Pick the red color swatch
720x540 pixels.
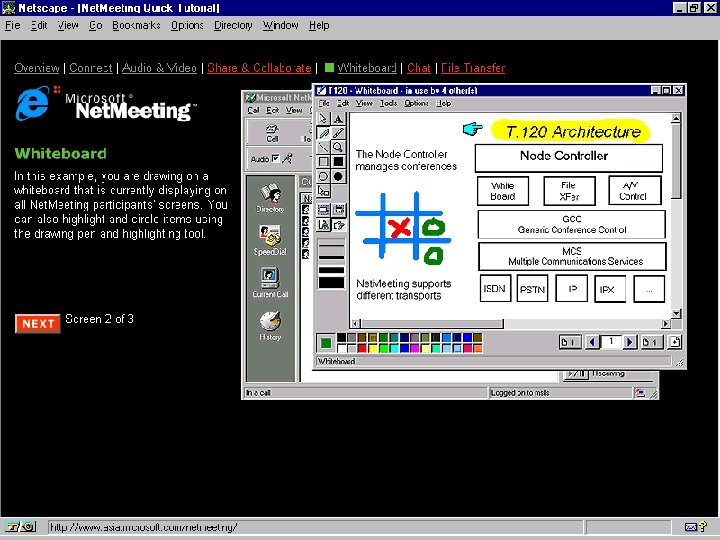click(x=362, y=348)
